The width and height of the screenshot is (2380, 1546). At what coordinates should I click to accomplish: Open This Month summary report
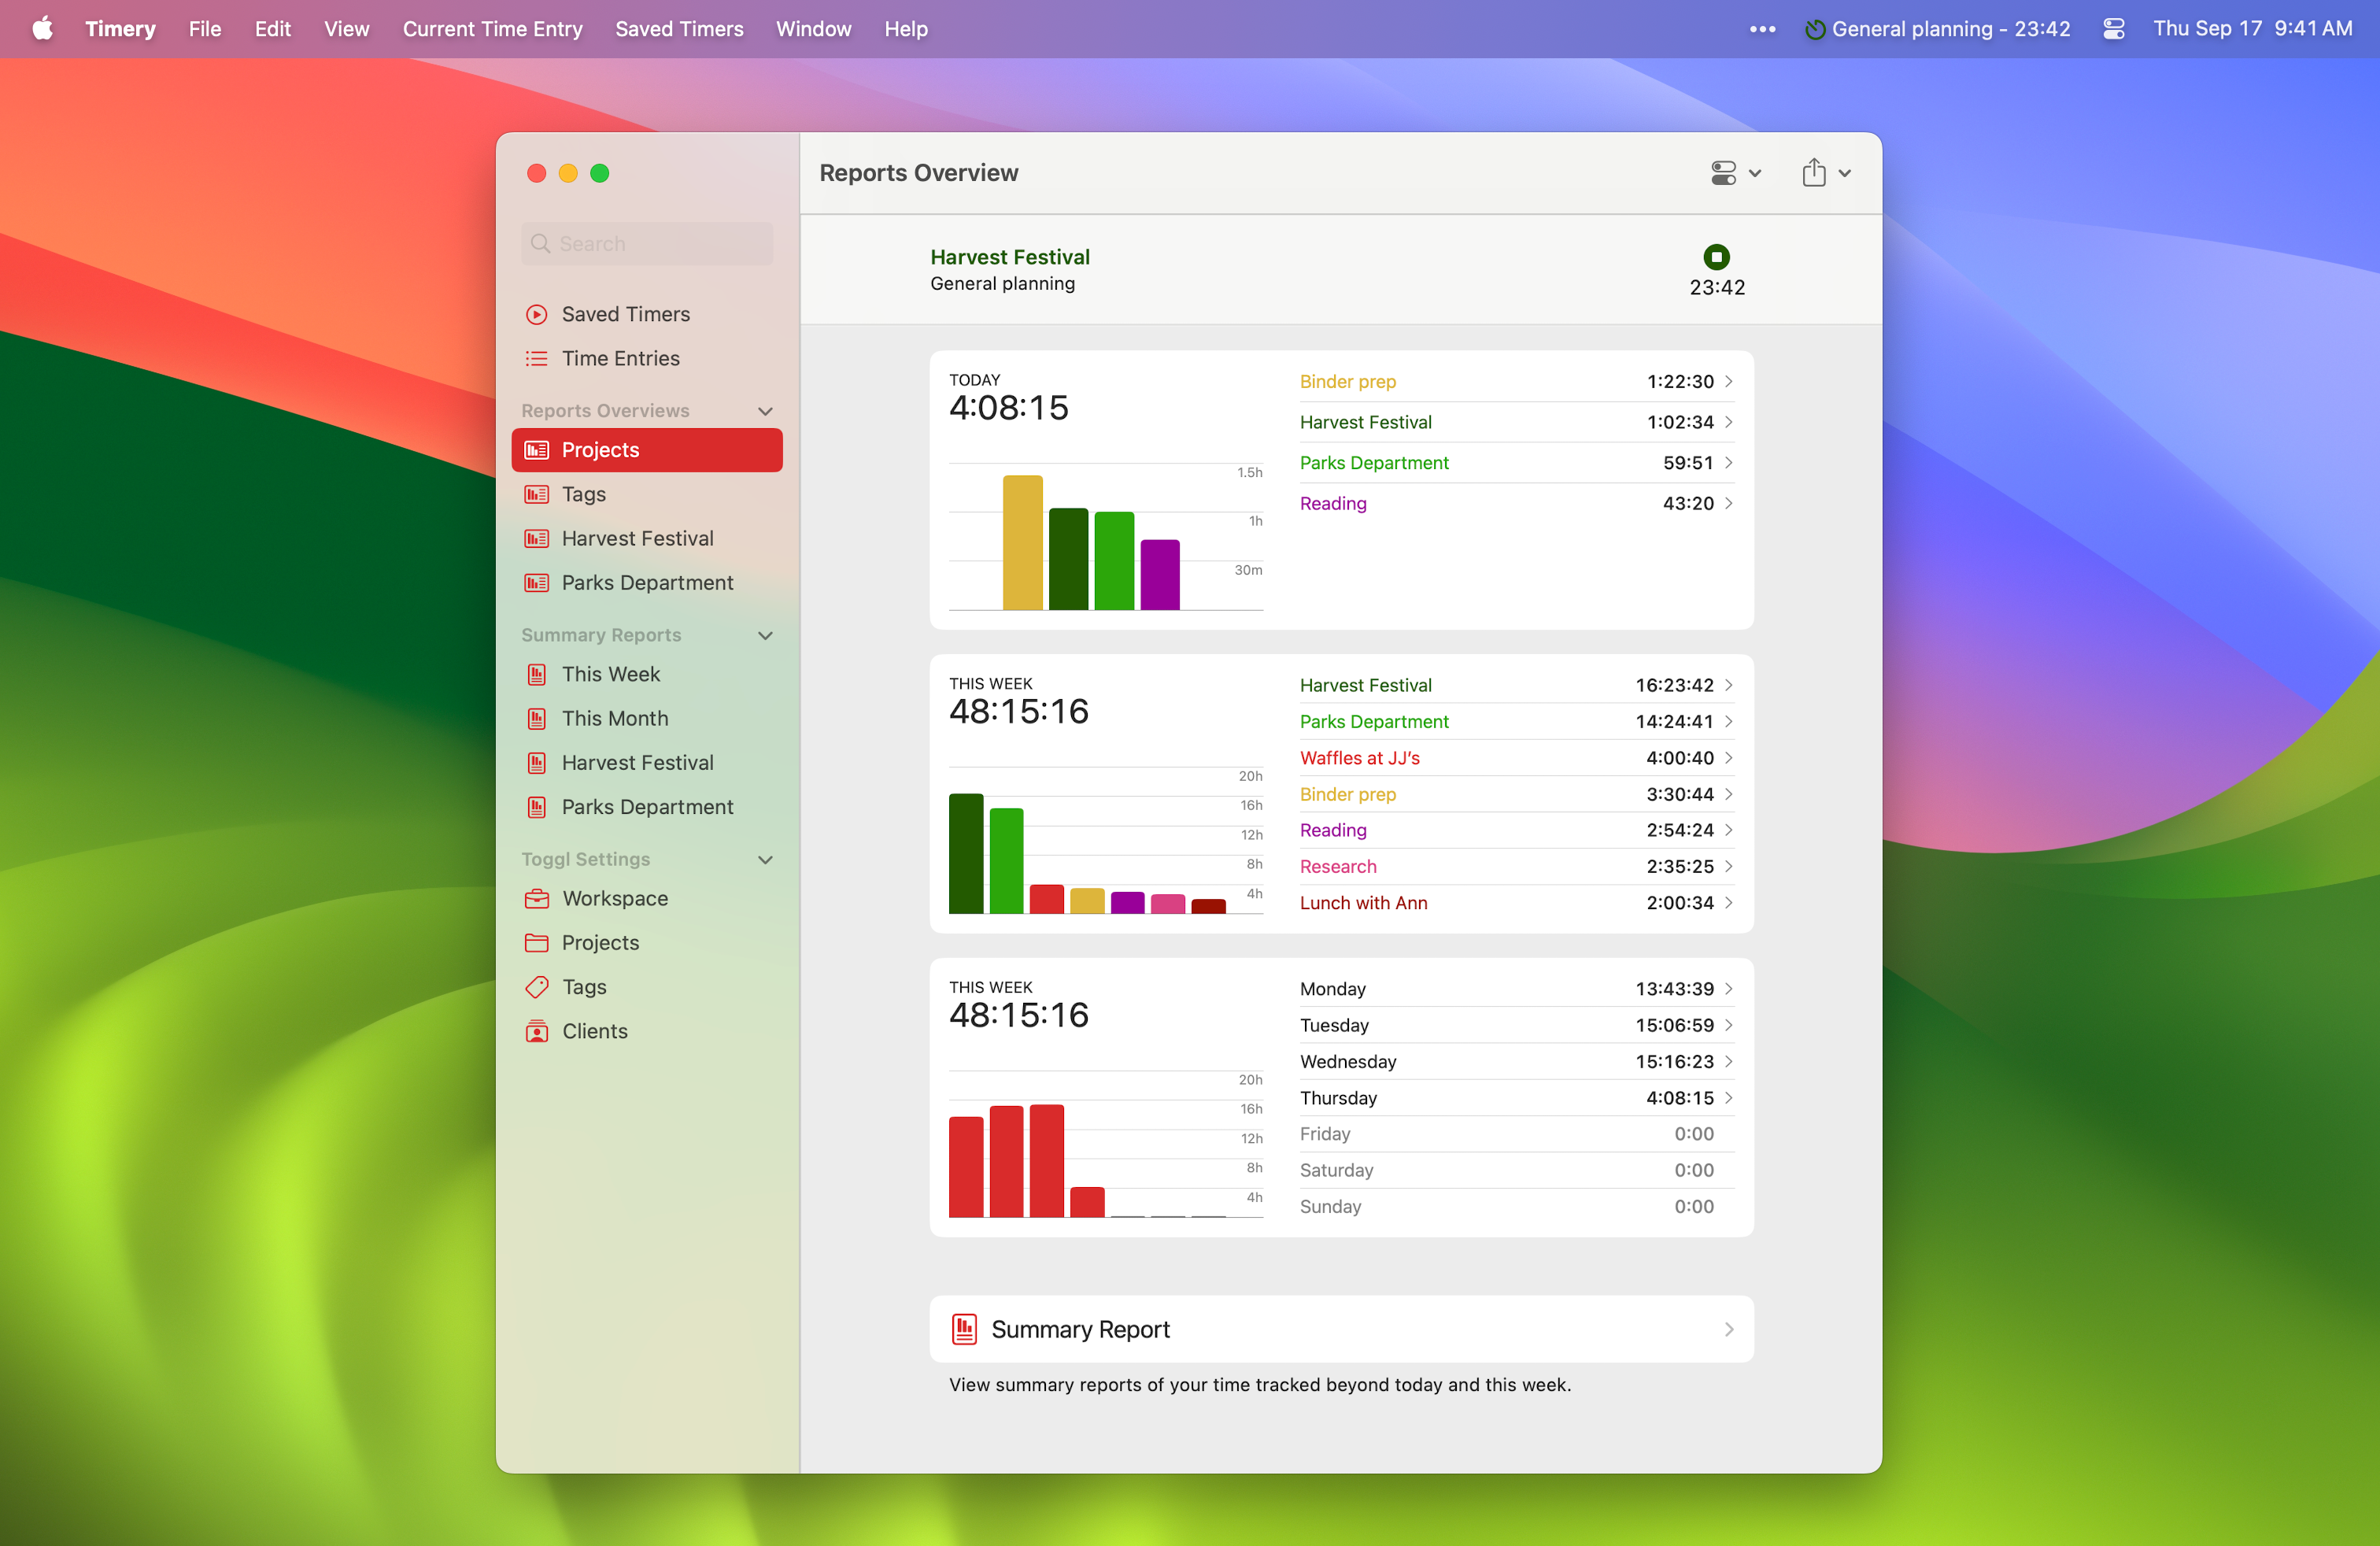(646, 718)
